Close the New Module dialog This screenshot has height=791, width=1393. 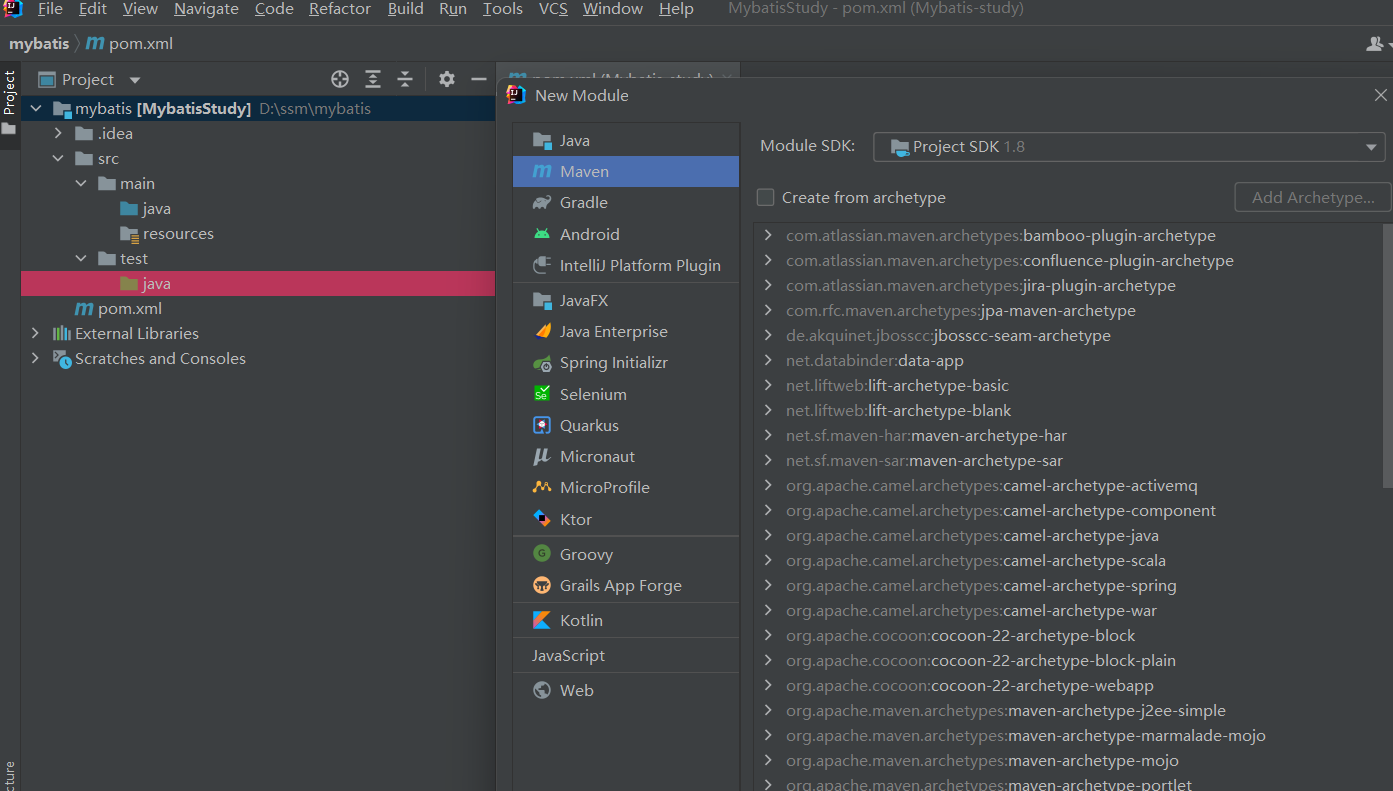tap(1380, 96)
